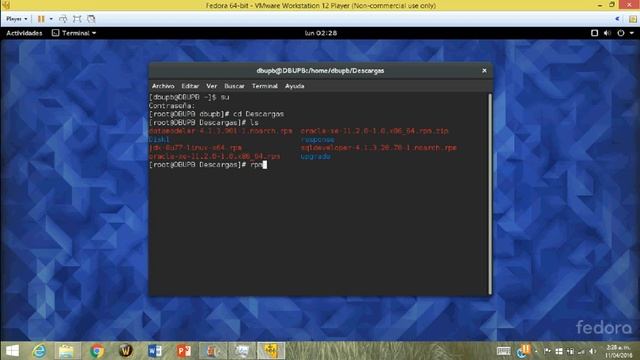
Task: Open the second taskbar app right of PowerPoint
Action: point(242,351)
